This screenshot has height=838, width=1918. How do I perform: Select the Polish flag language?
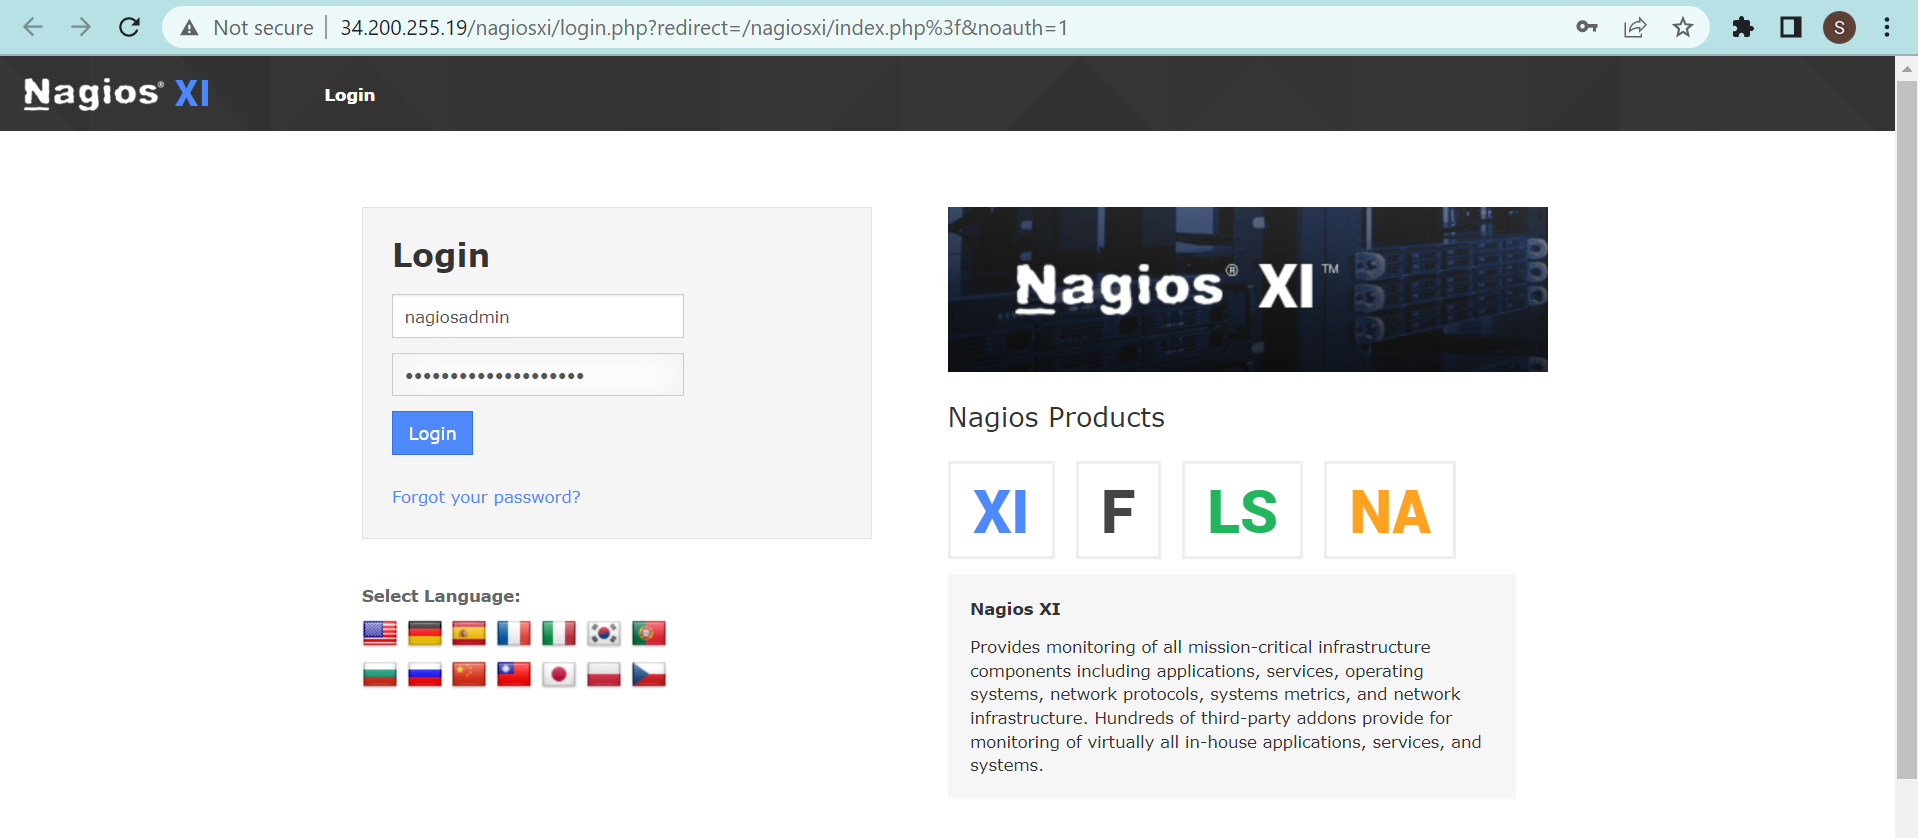[604, 675]
